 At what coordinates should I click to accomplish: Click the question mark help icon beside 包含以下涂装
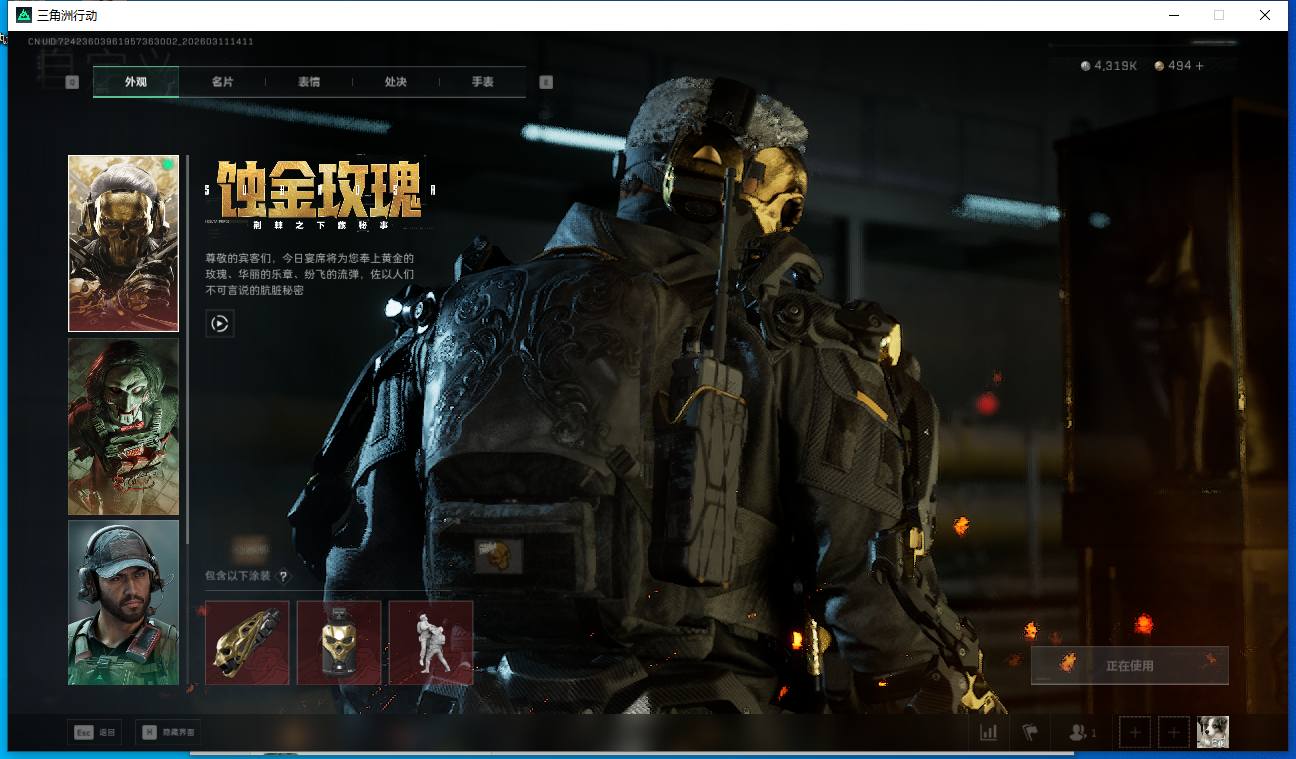click(284, 576)
